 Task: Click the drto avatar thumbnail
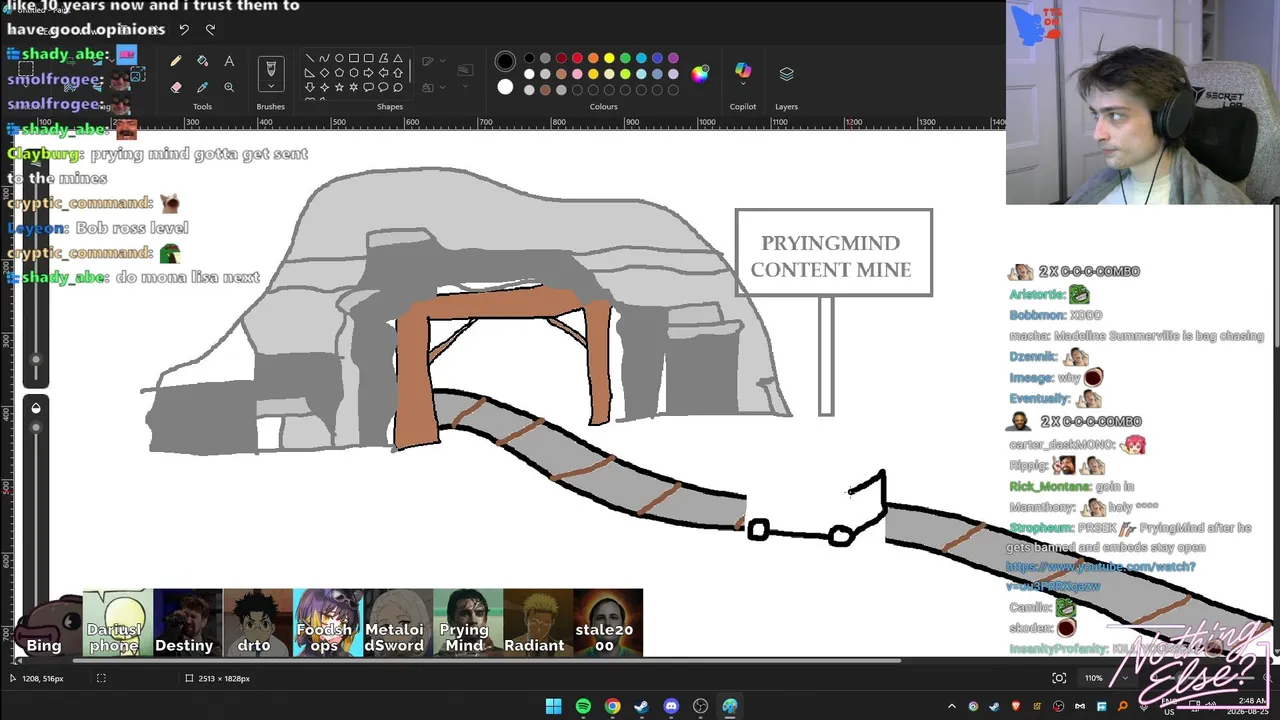tap(255, 622)
